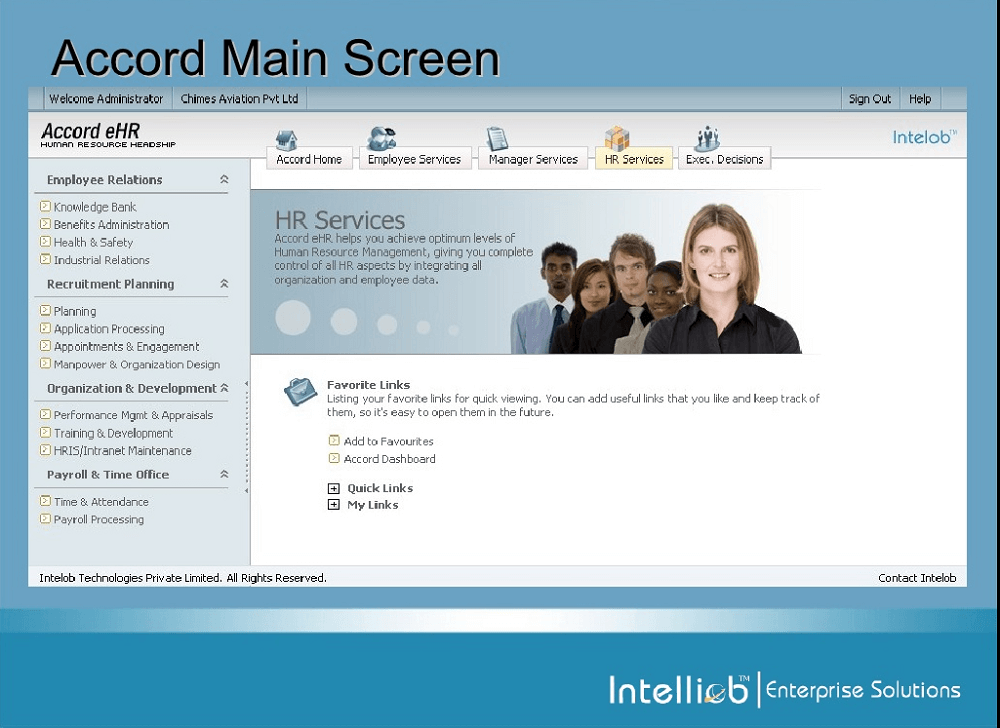
Task: Click the Planning link
Action: (75, 311)
